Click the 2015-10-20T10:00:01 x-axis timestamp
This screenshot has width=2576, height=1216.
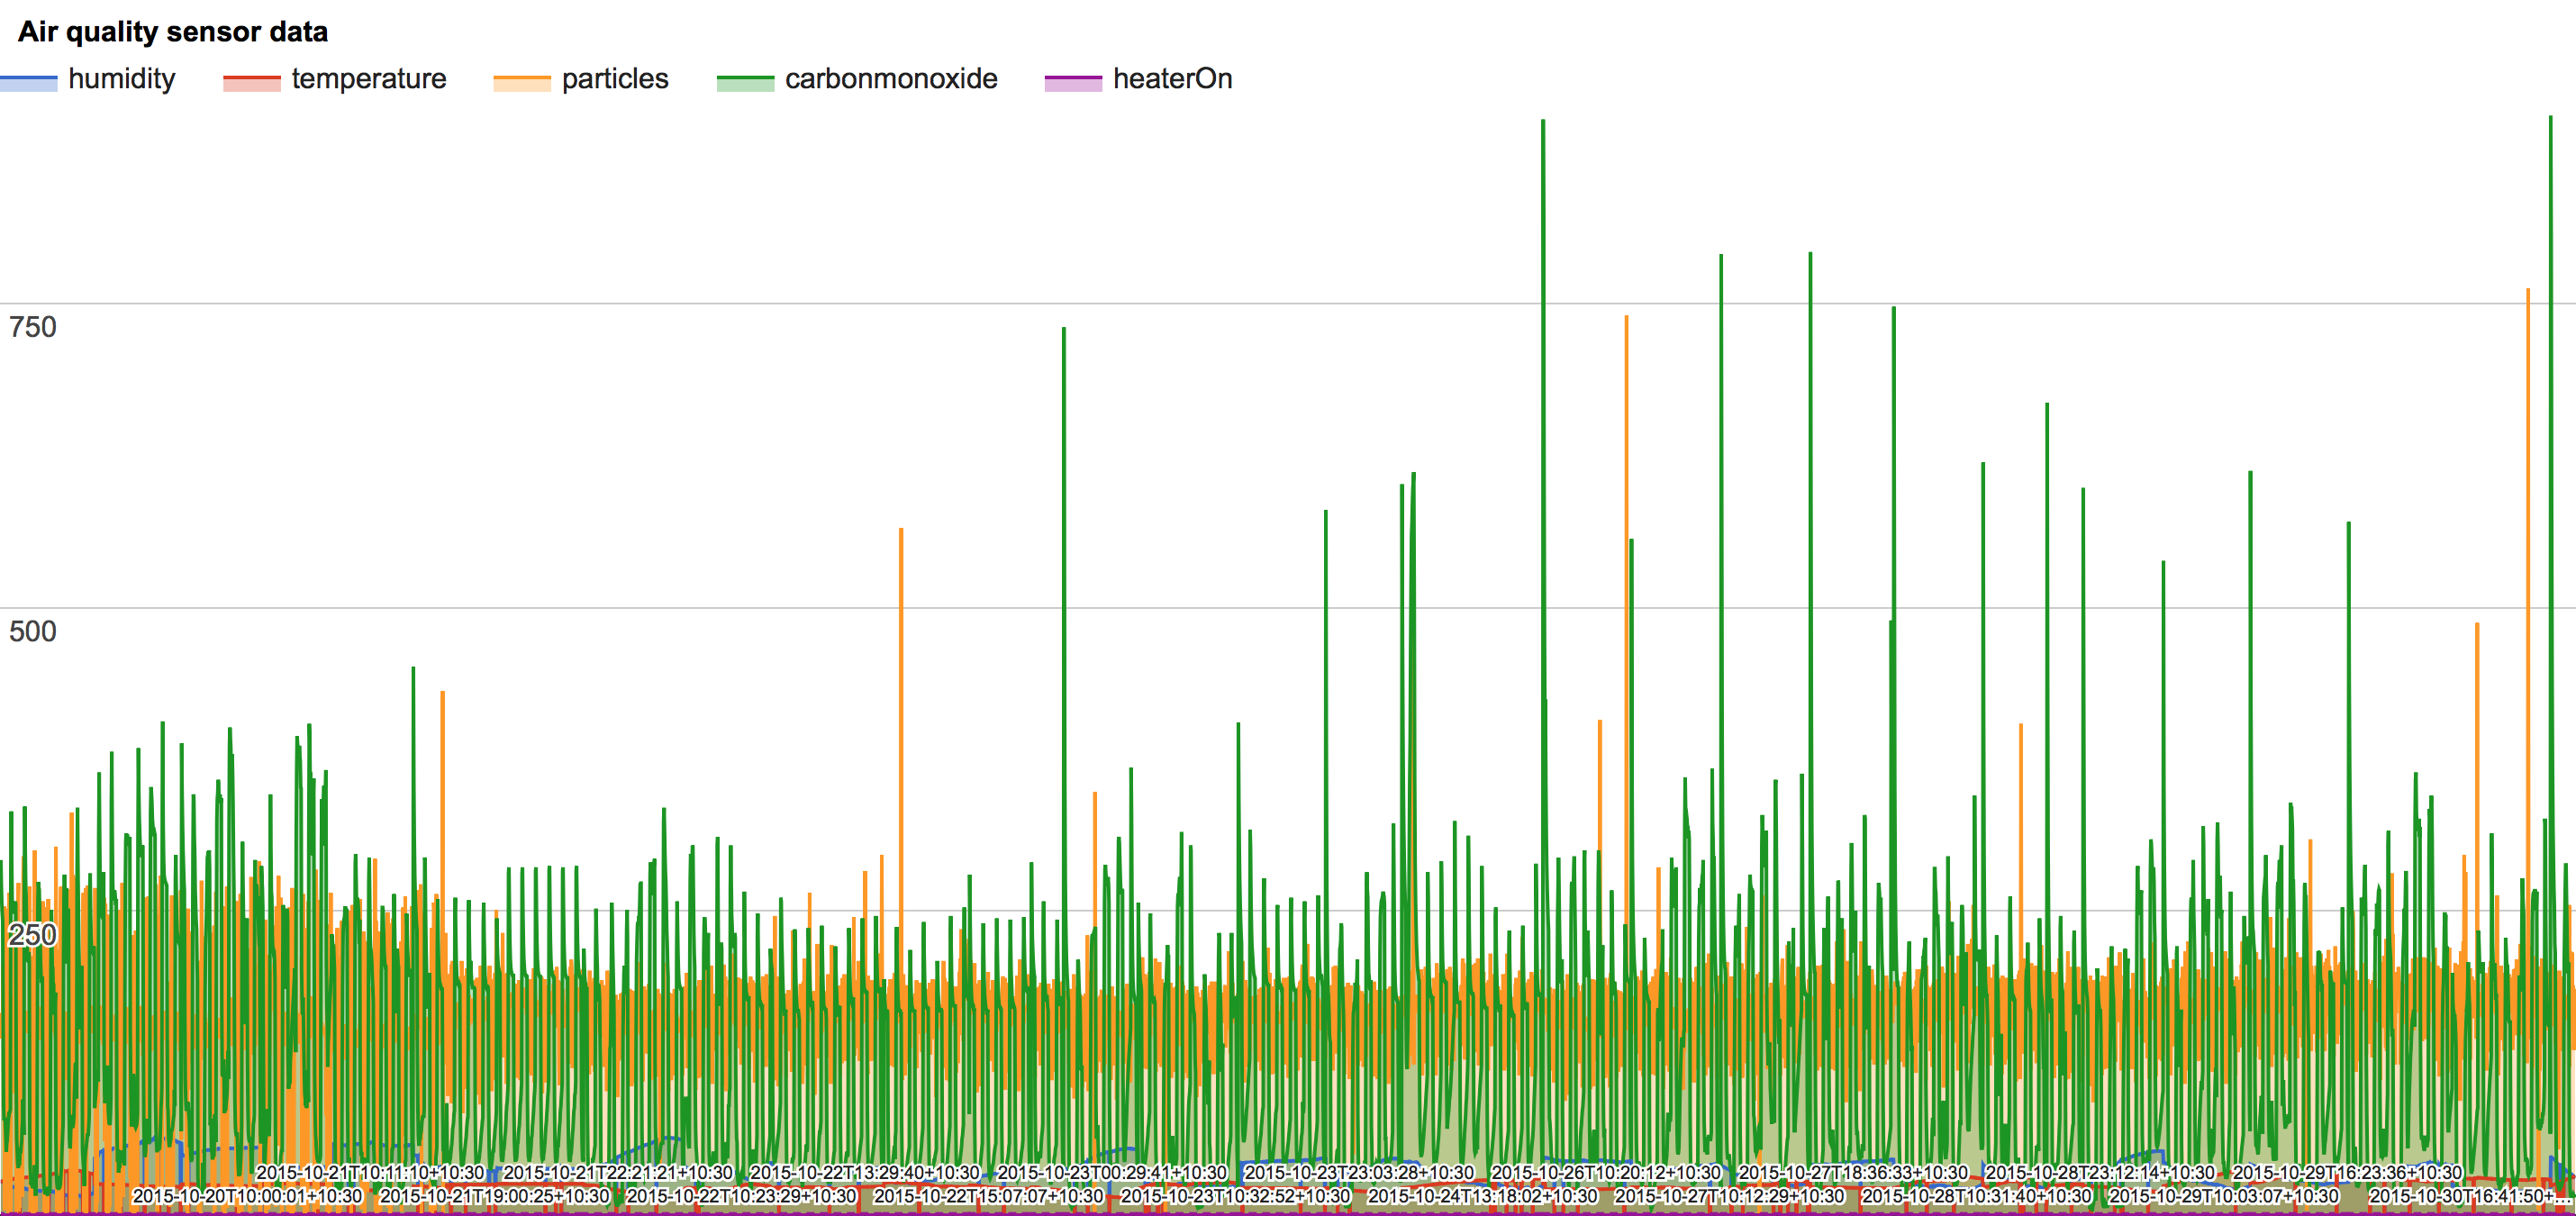pyautogui.click(x=247, y=1196)
